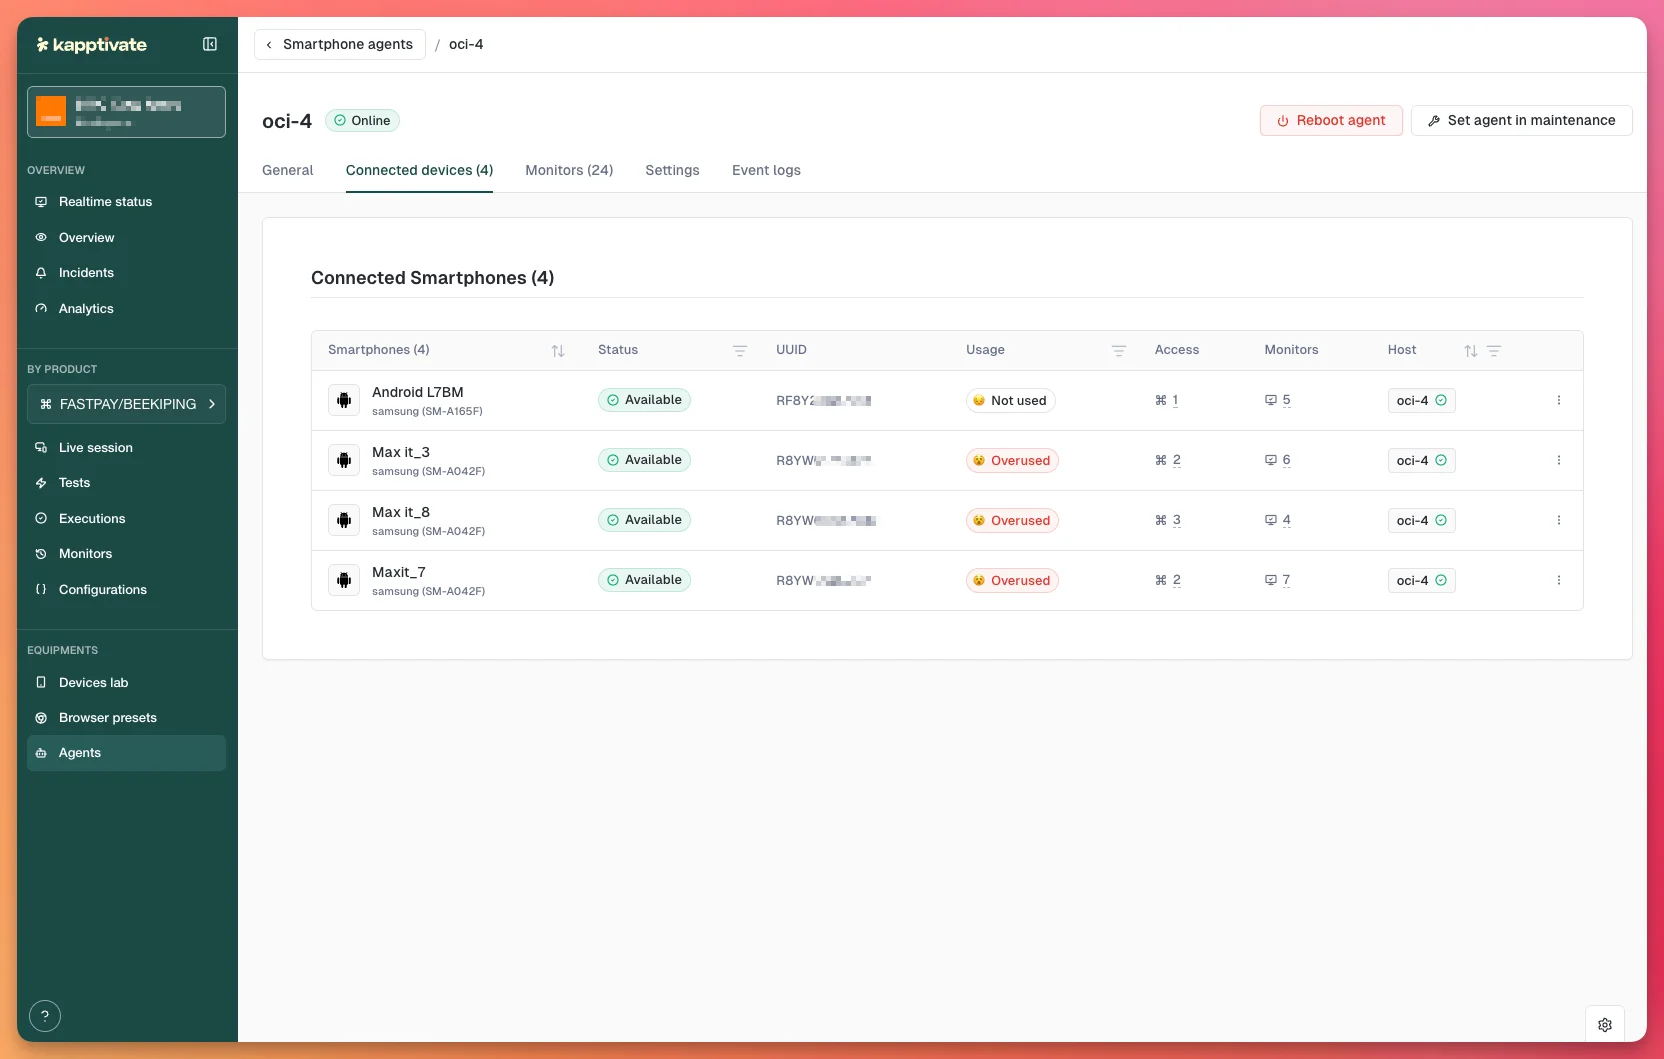The height and width of the screenshot is (1059, 1664).
Task: Click Overused badge for Max it_3
Action: 1012,461
